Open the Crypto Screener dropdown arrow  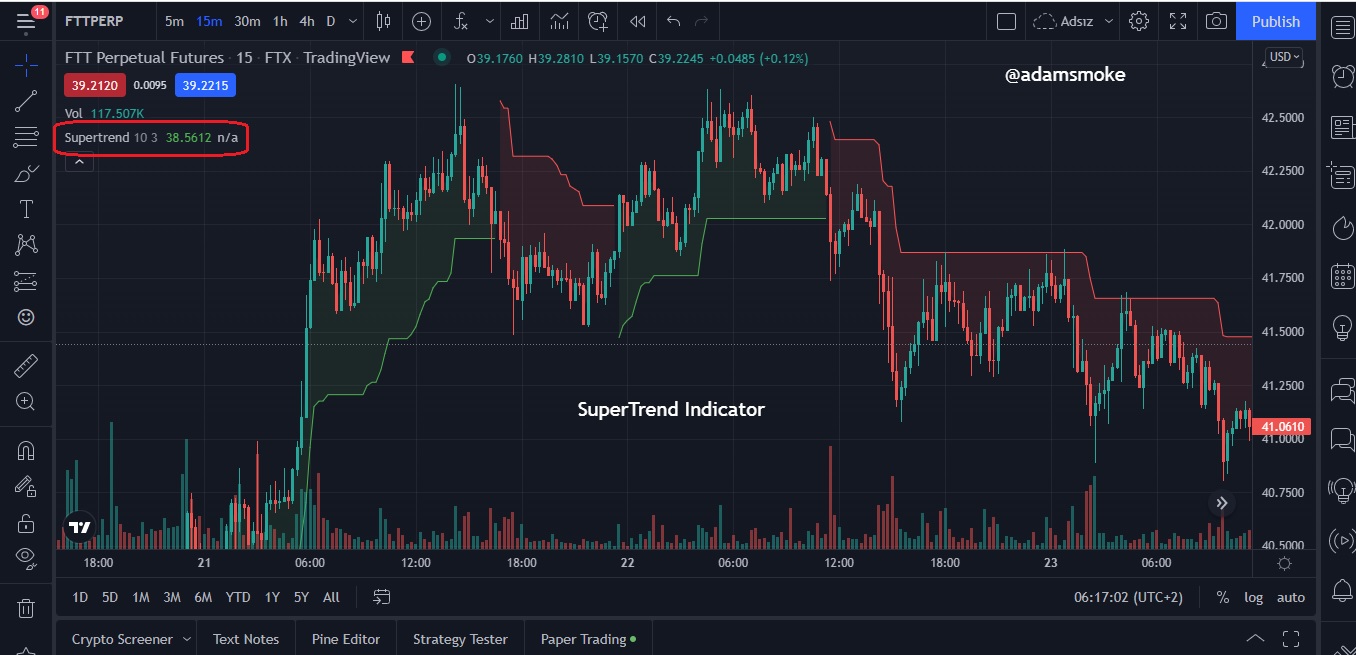click(x=187, y=639)
